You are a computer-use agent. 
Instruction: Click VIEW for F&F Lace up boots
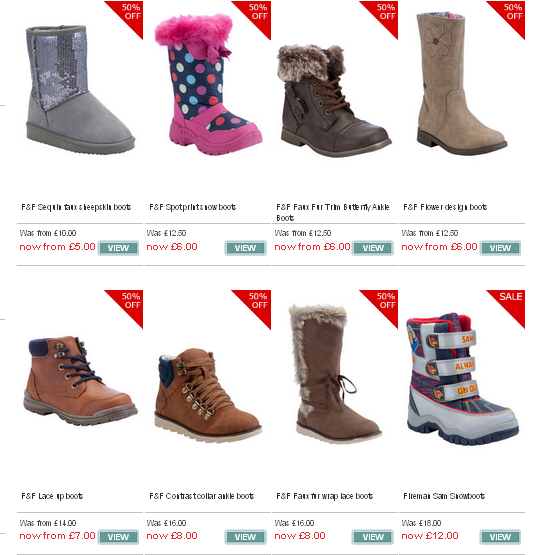click(x=118, y=537)
